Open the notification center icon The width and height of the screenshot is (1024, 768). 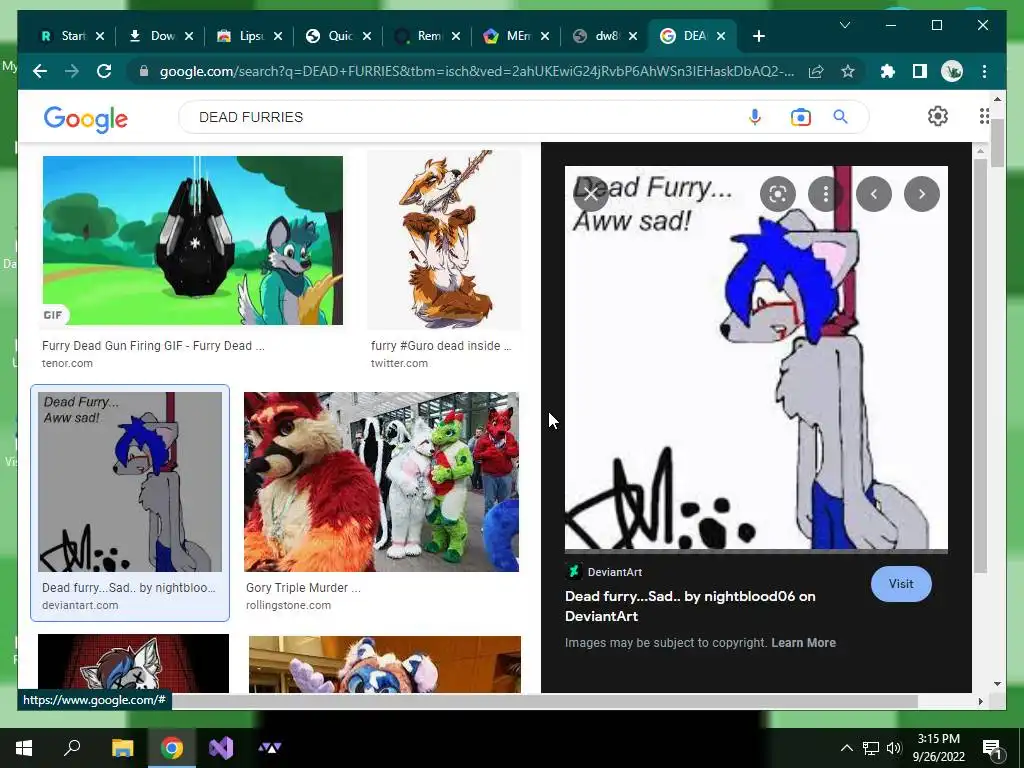pyautogui.click(x=992, y=749)
